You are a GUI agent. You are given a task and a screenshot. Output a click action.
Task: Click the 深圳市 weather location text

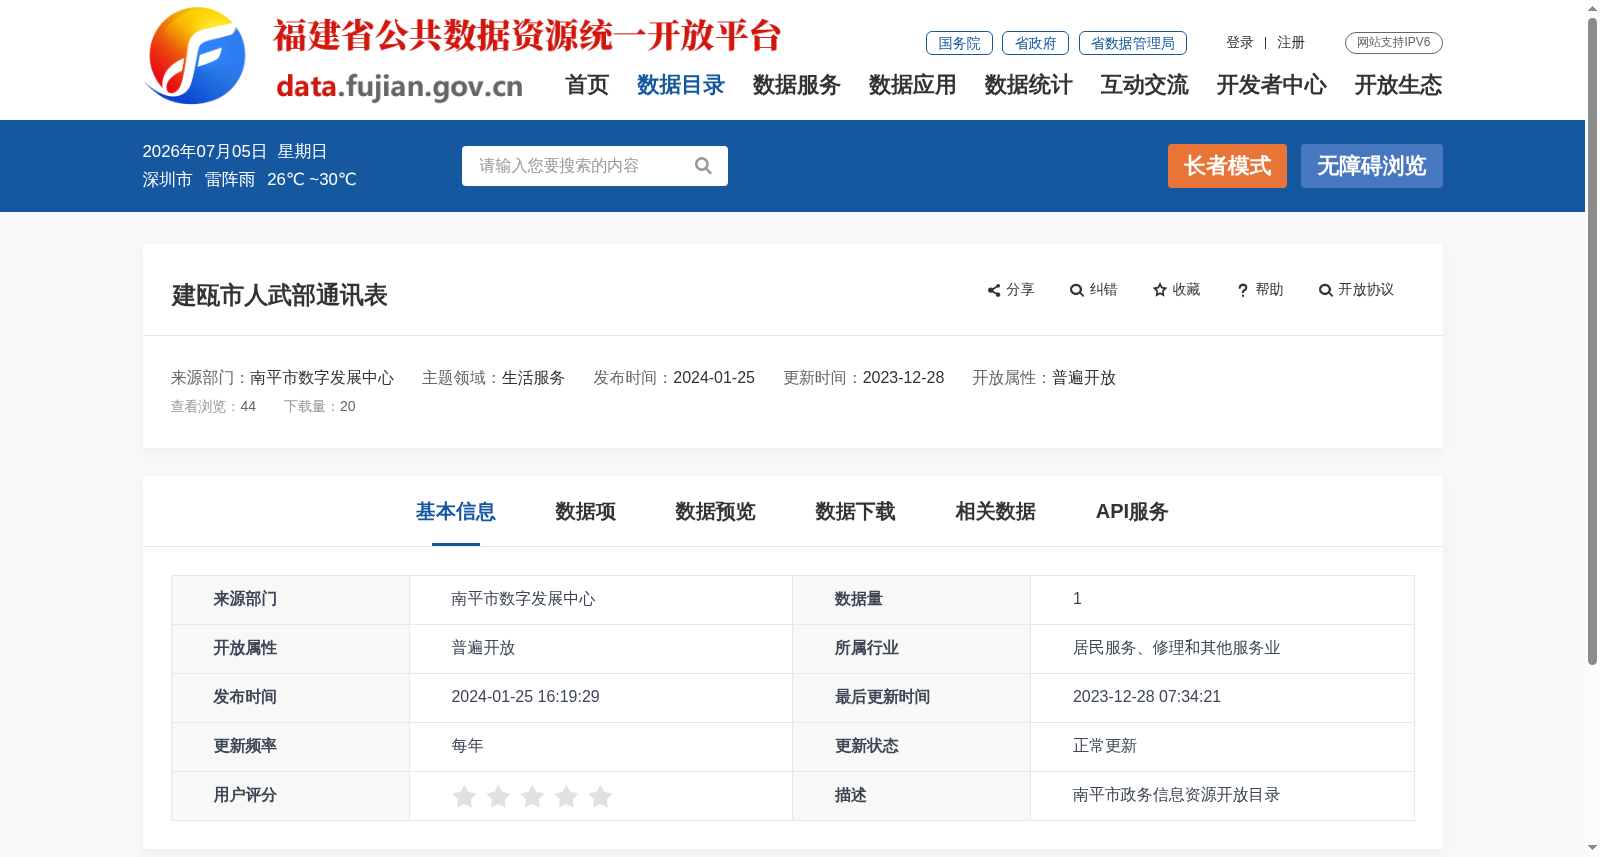coord(167,180)
